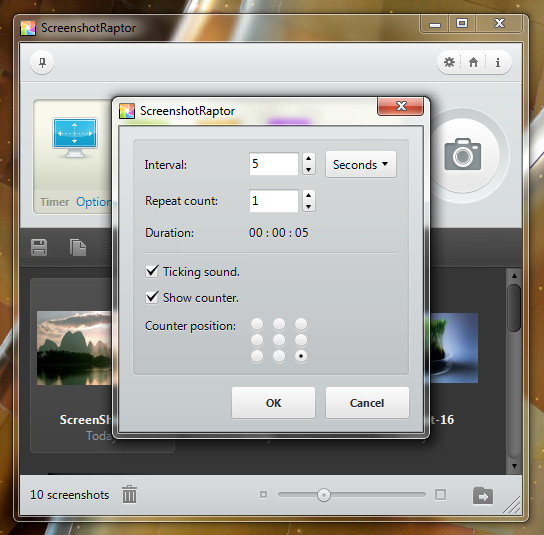Open the export folder arrow icon
This screenshot has width=544, height=535.
[483, 496]
